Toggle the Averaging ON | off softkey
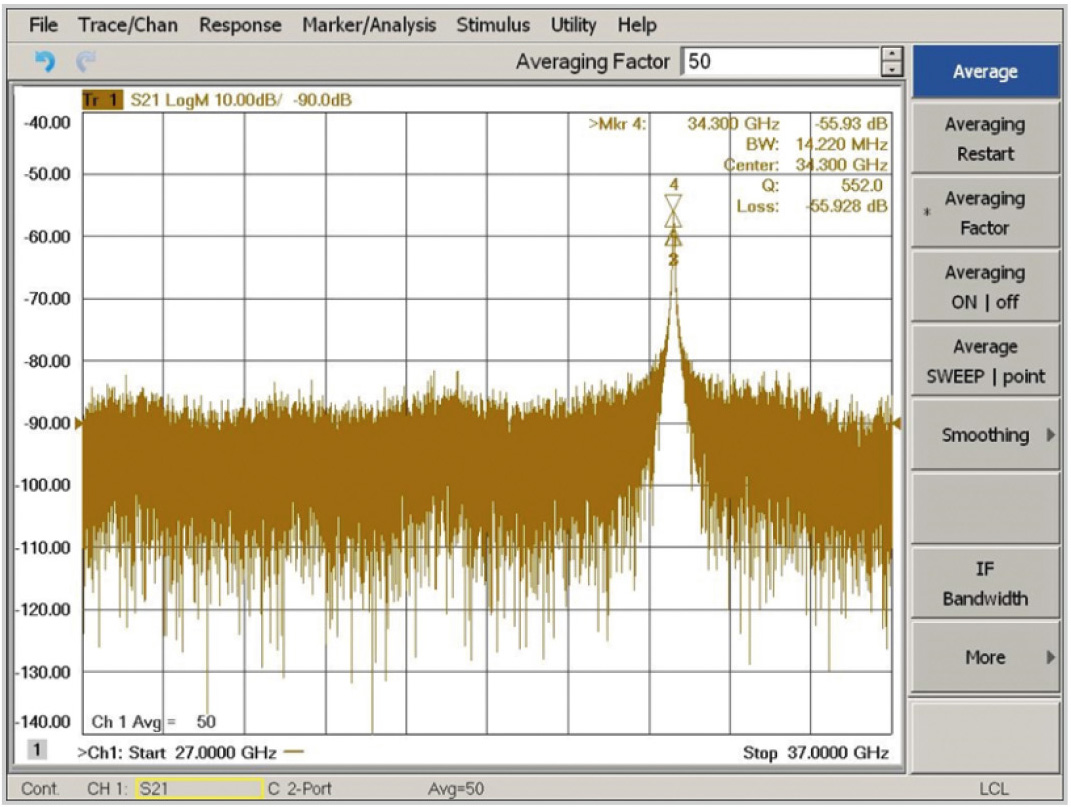This screenshot has width=1071, height=807. (x=984, y=287)
